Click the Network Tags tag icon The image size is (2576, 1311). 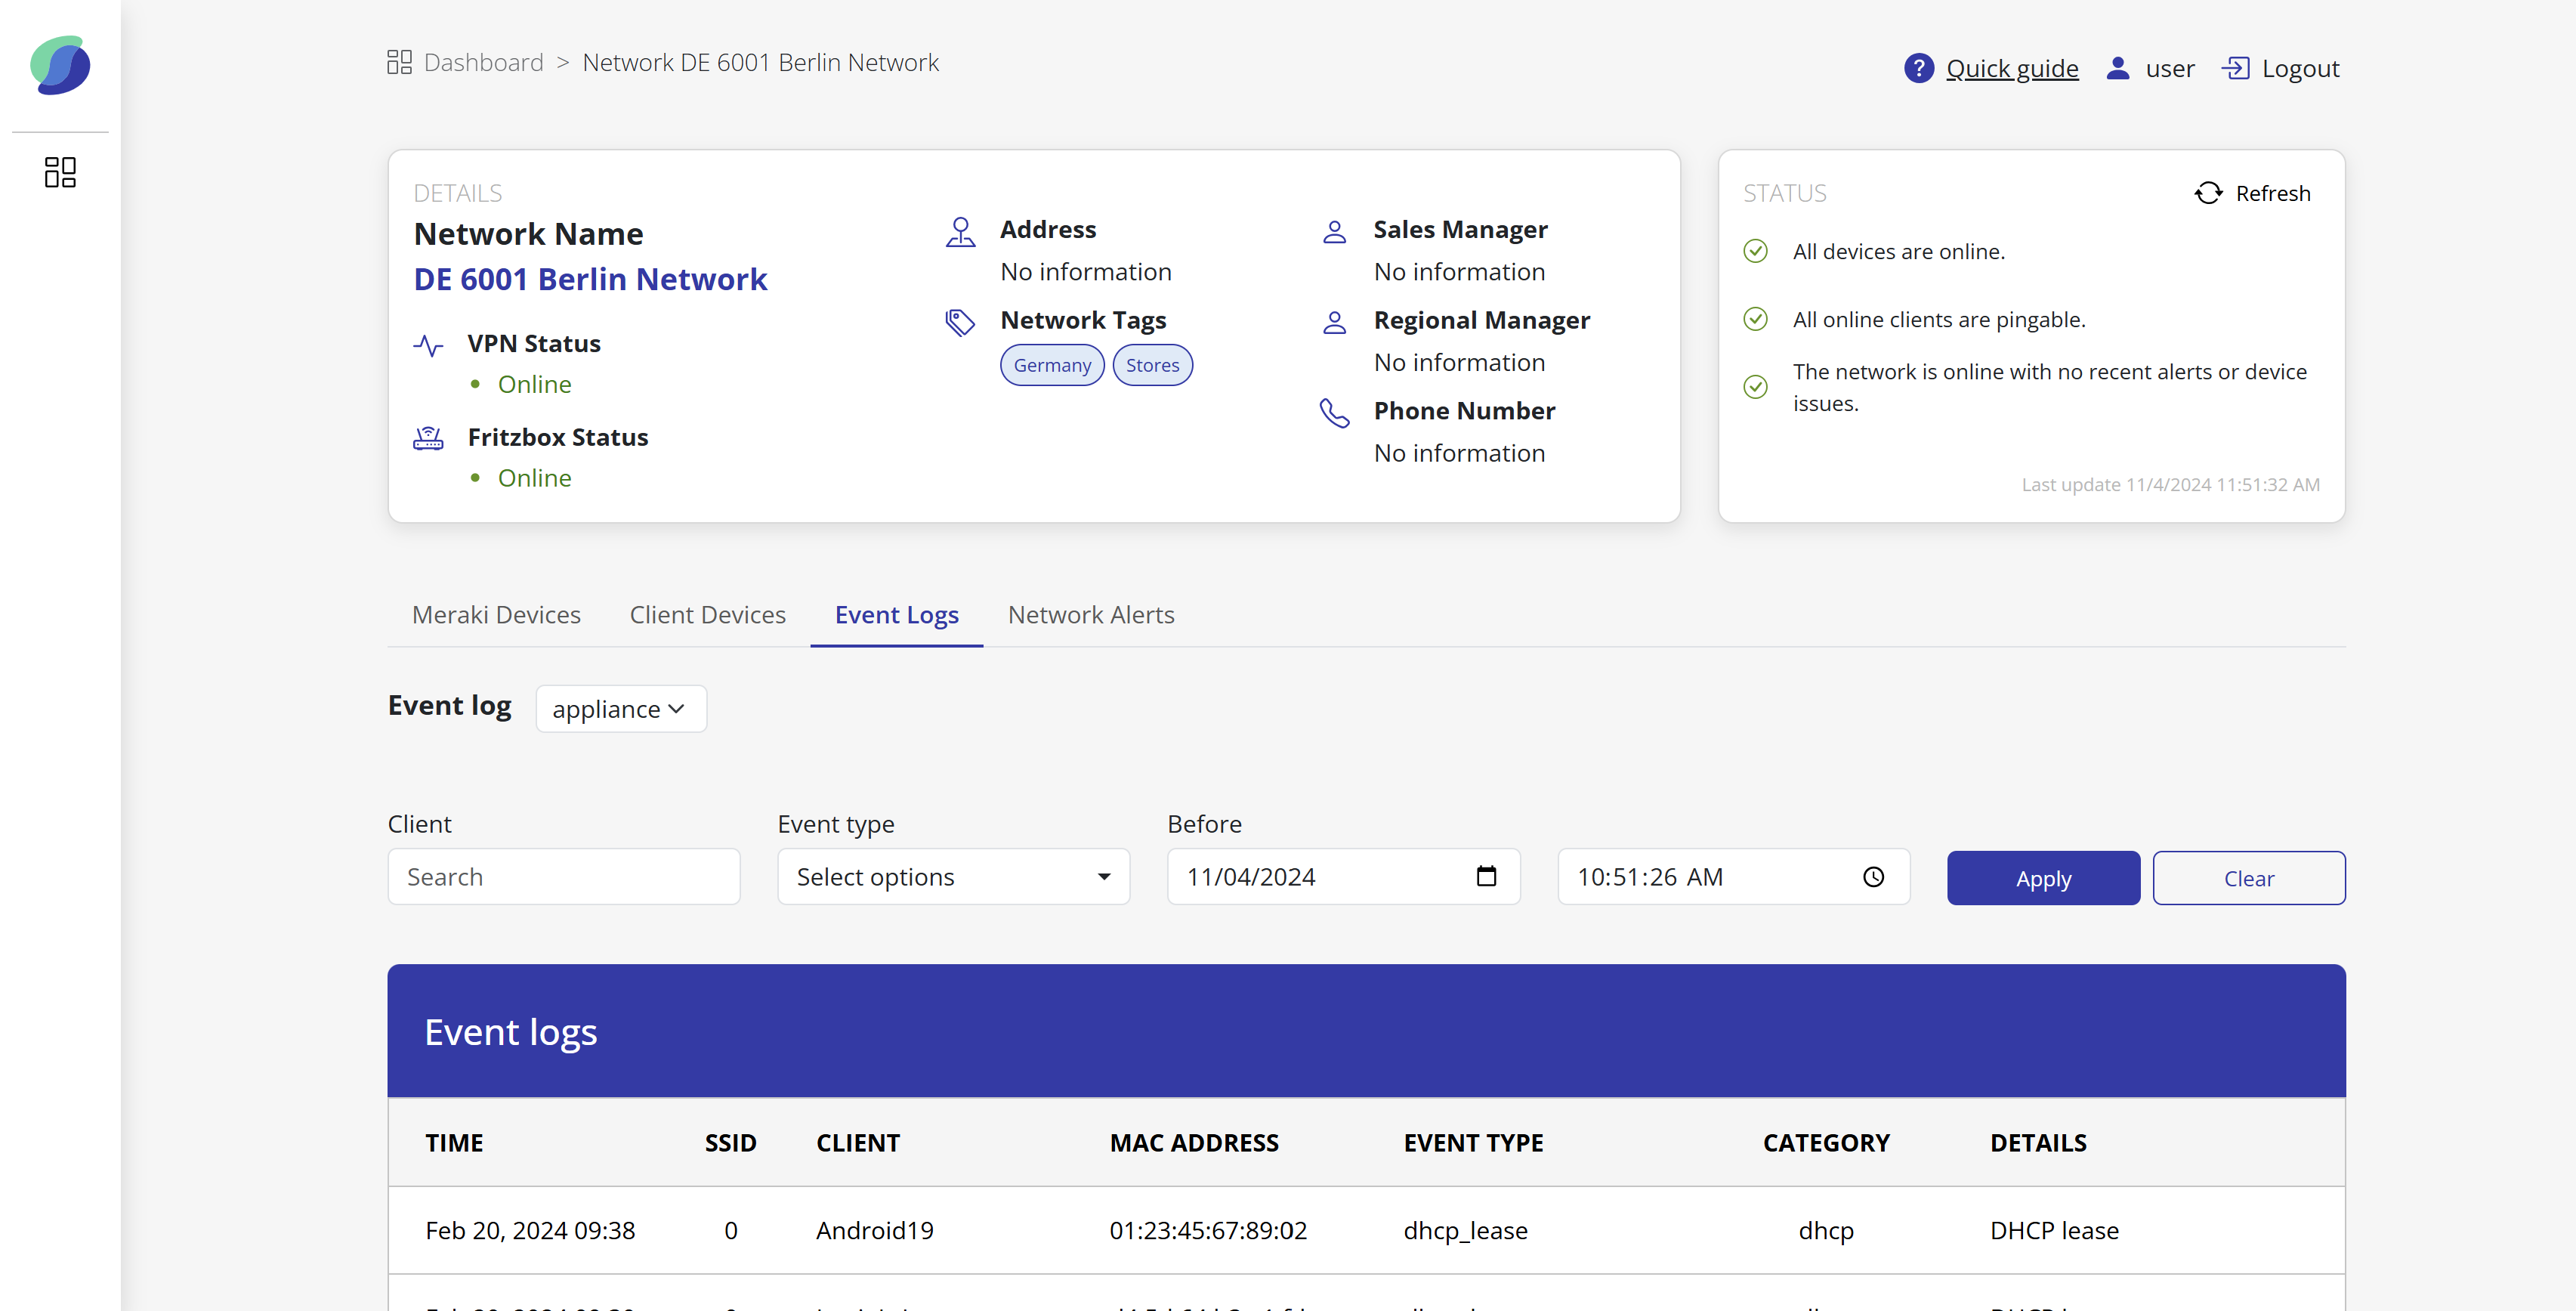960,322
